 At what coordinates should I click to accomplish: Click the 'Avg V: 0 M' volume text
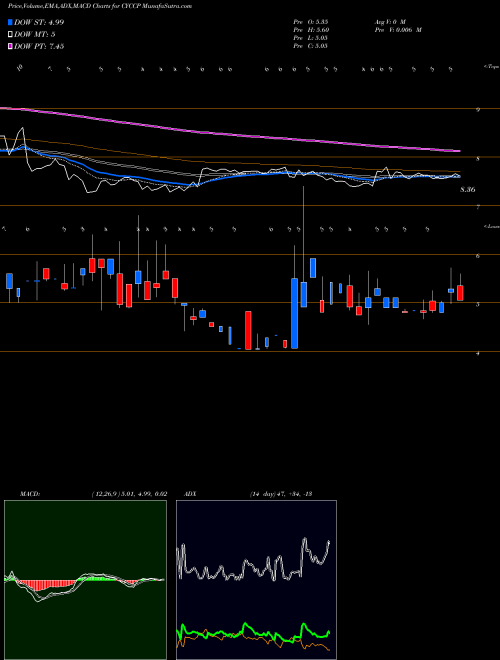pos(389,21)
